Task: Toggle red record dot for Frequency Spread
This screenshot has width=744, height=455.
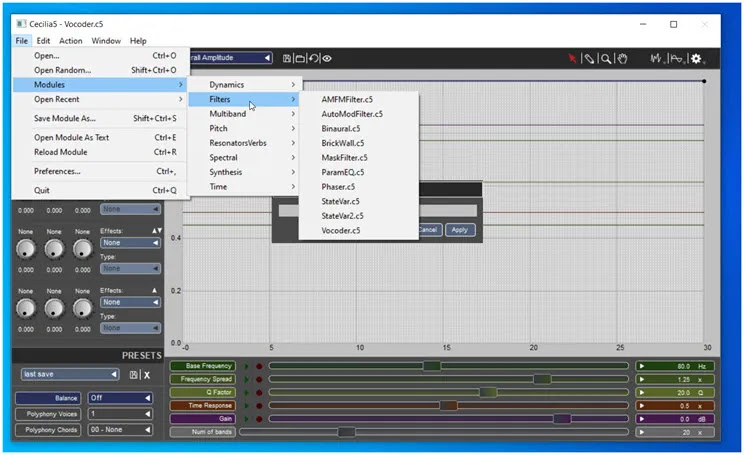Action: click(x=259, y=380)
